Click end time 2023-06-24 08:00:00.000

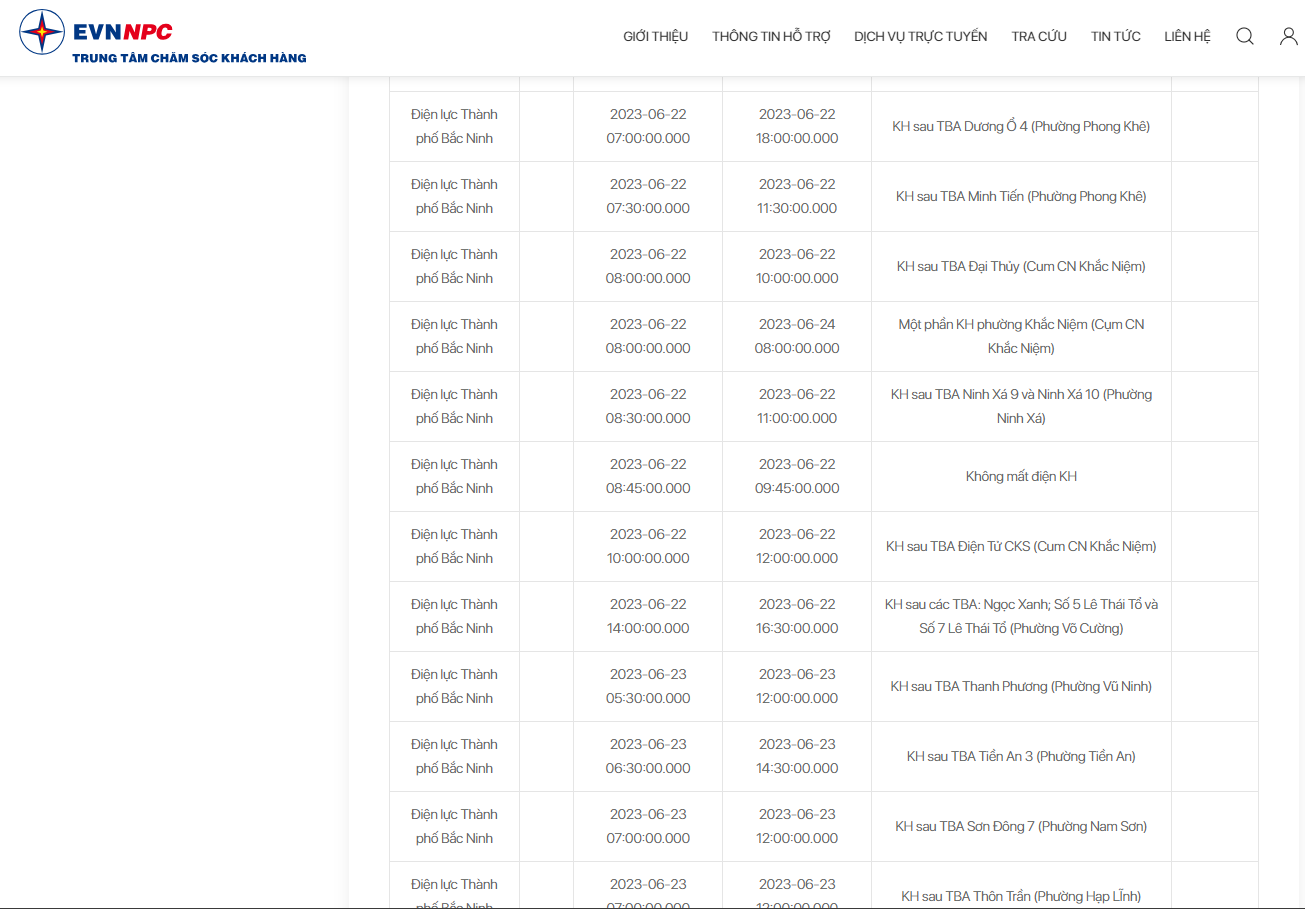pos(797,337)
